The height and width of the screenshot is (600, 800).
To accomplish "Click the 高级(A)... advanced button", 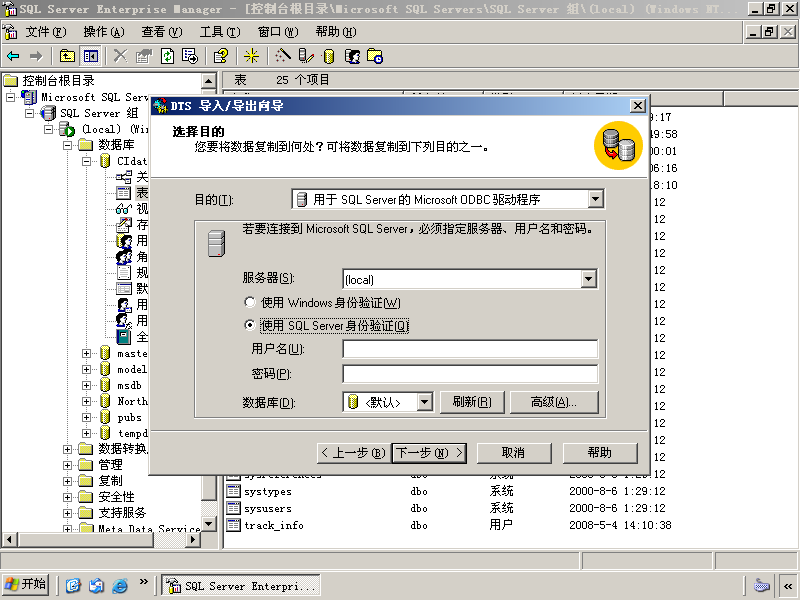I will click(554, 402).
